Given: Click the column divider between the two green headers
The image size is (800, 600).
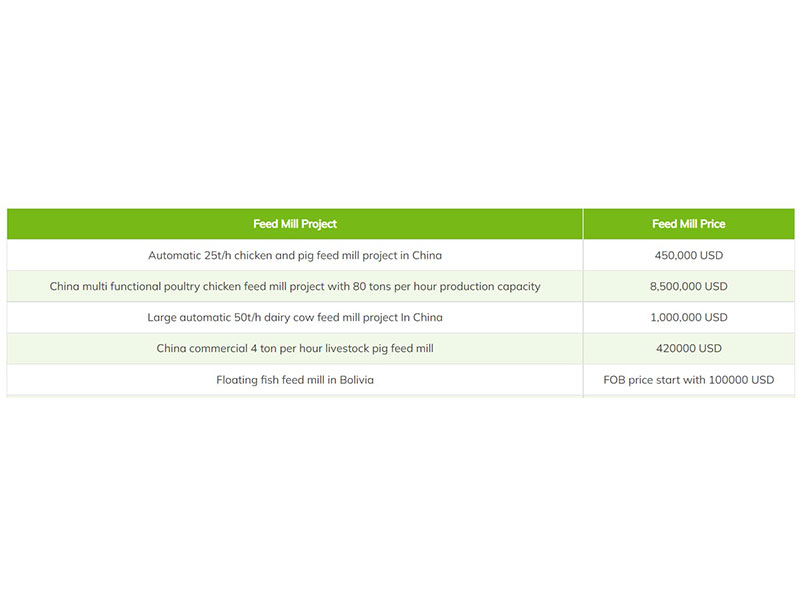Looking at the screenshot, I should (x=583, y=224).
